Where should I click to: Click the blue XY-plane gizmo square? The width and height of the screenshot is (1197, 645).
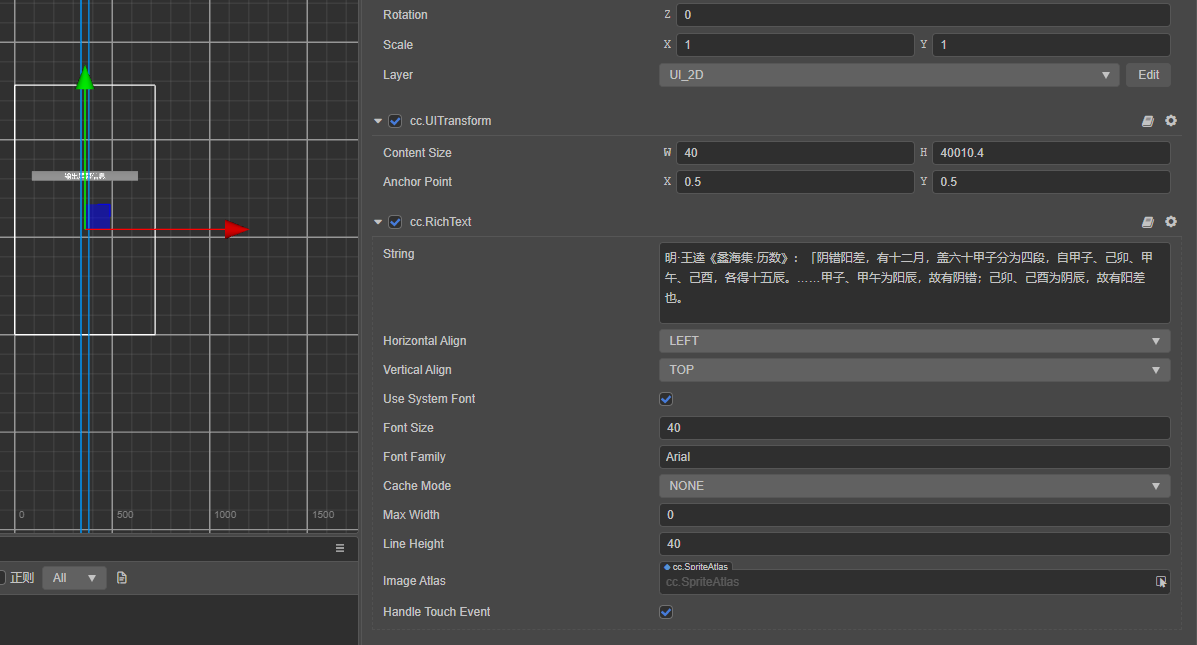(98, 216)
